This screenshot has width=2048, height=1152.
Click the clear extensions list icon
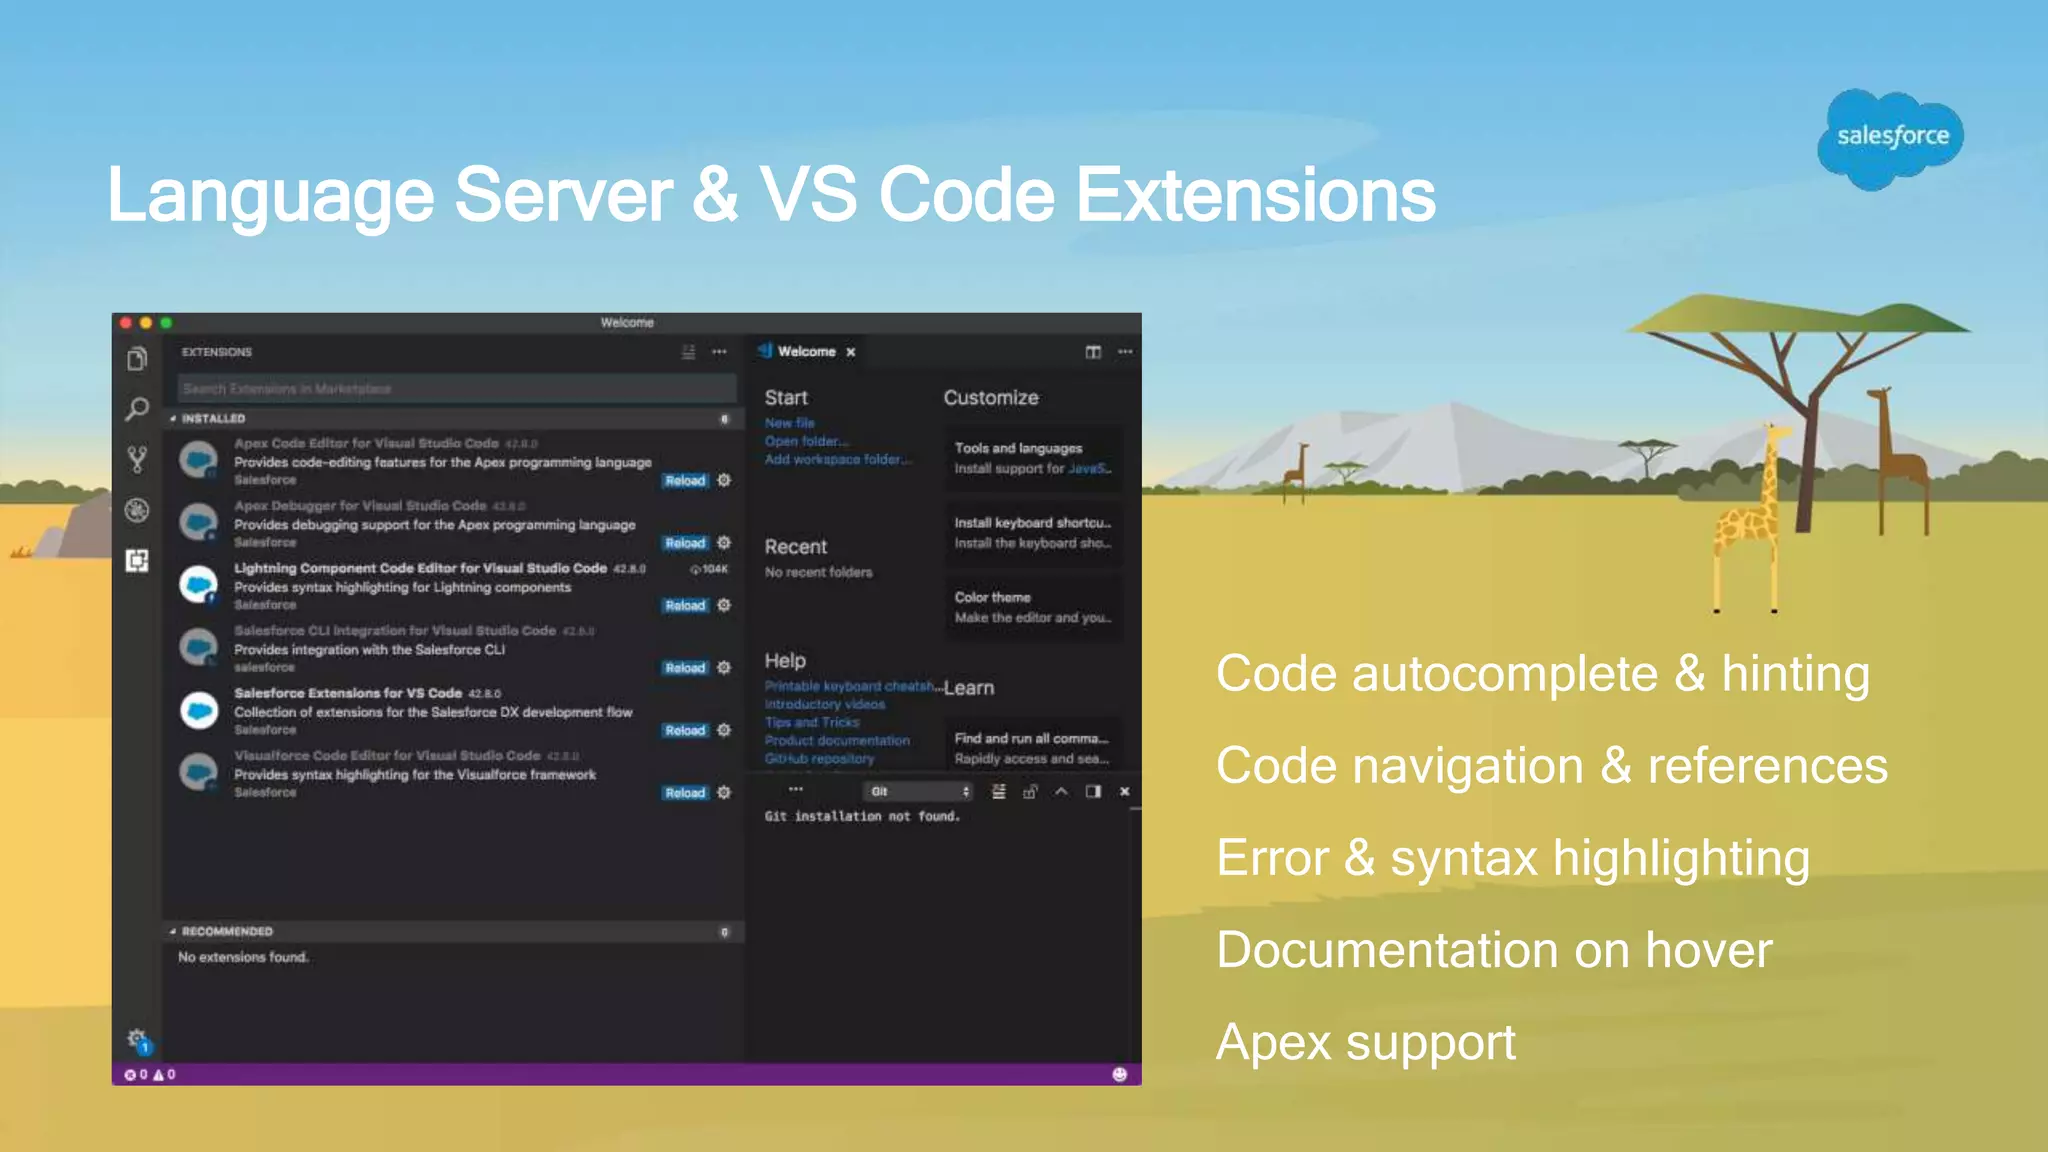(688, 352)
